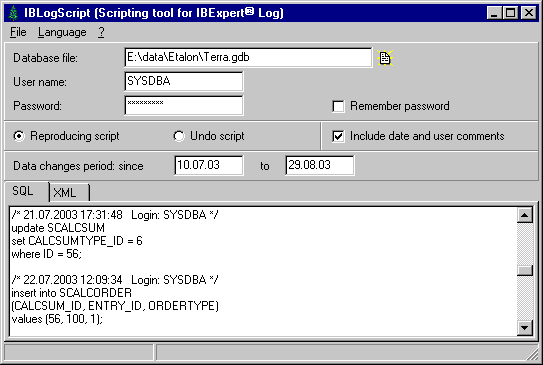Click the comment '22.07.2003 12:09:34'

pos(73,280)
